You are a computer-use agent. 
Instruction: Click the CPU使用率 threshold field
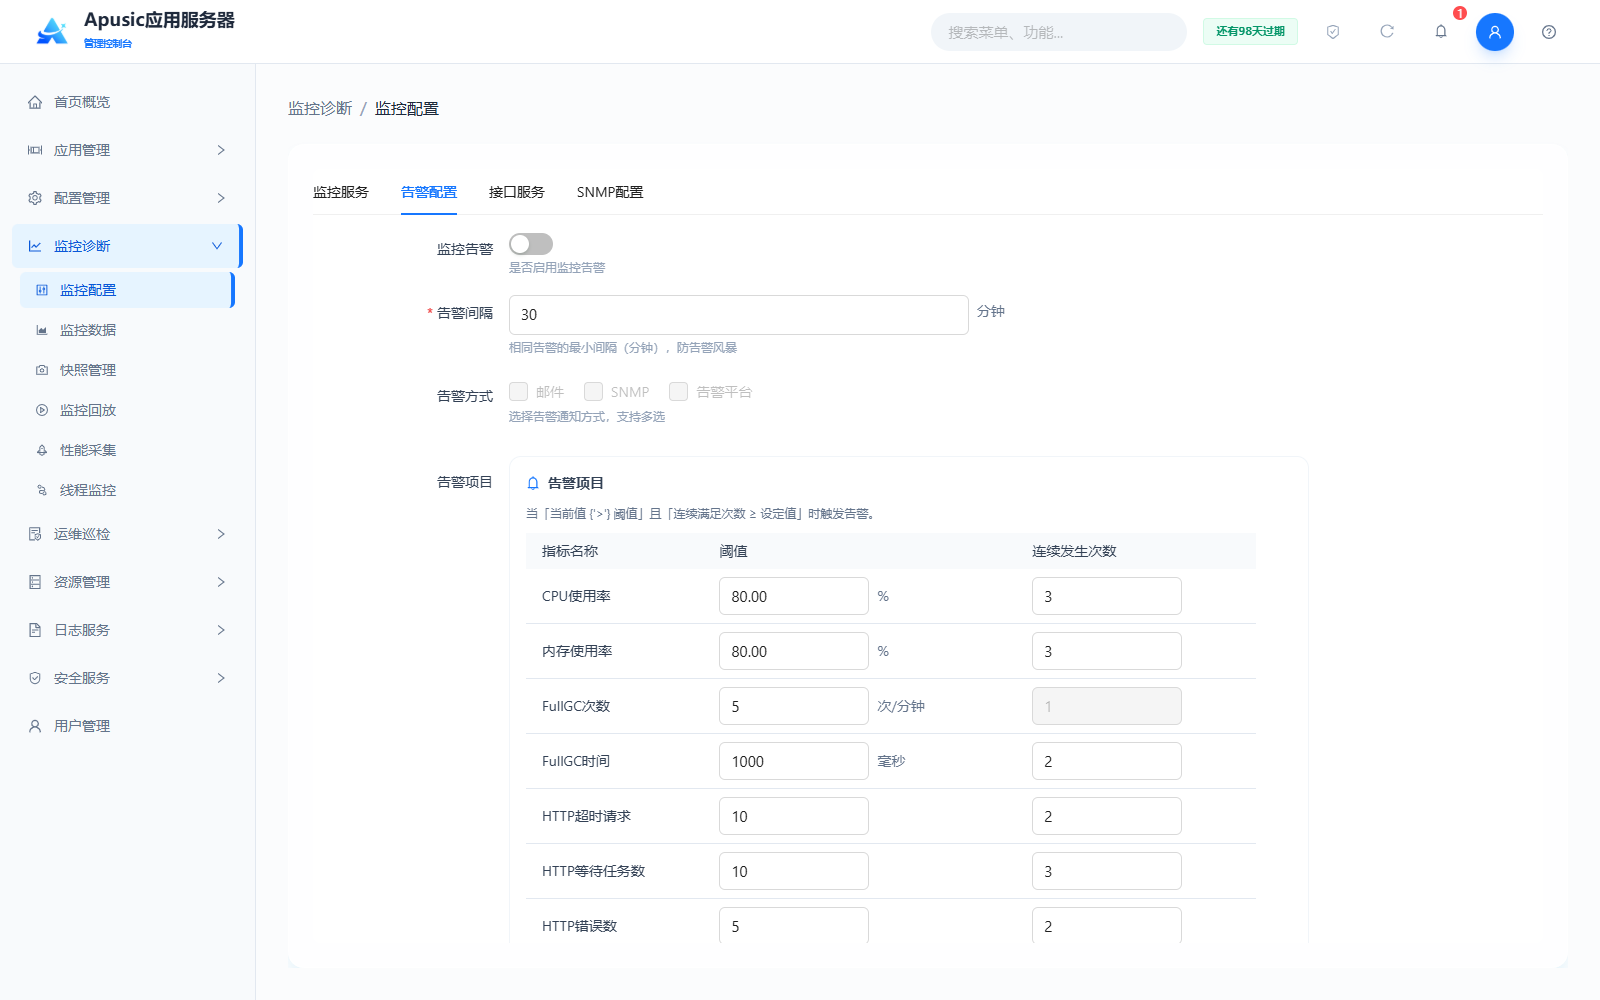(x=794, y=596)
